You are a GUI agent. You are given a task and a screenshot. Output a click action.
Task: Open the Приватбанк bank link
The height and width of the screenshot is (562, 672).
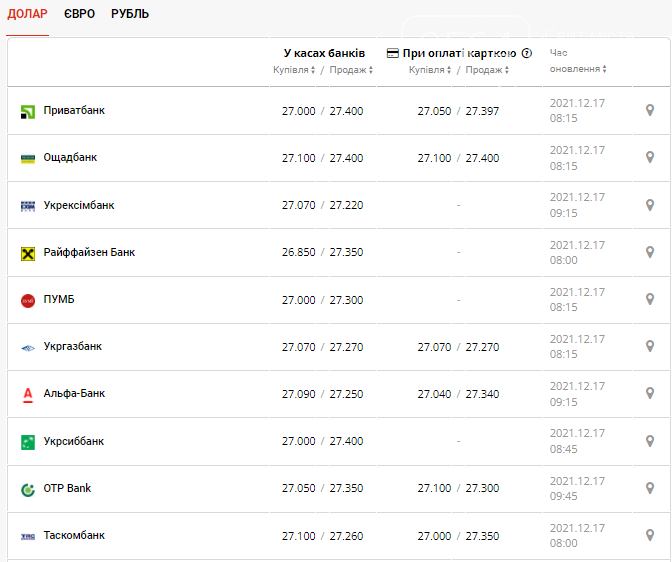click(74, 111)
